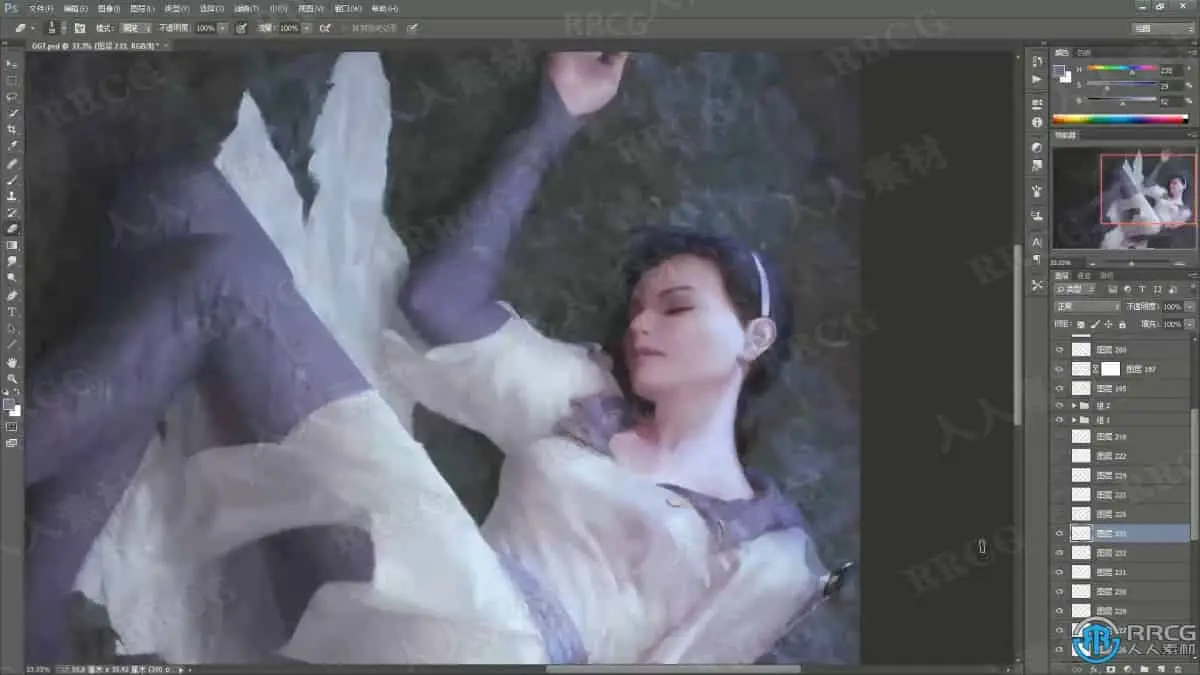The height and width of the screenshot is (675, 1200).
Task: Toggle Quick Mask mode in toolbox
Action: [x=12, y=427]
